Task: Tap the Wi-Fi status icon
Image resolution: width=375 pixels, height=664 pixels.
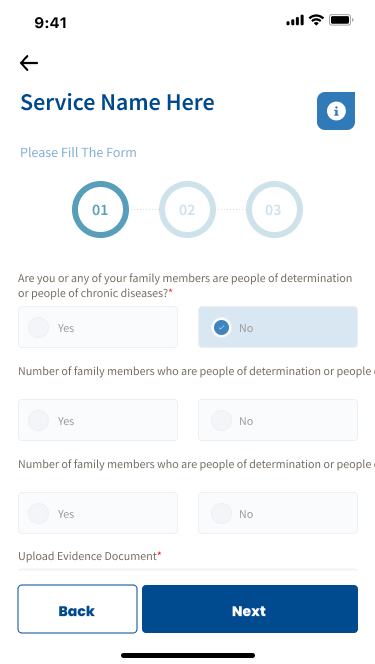Action: (316, 20)
